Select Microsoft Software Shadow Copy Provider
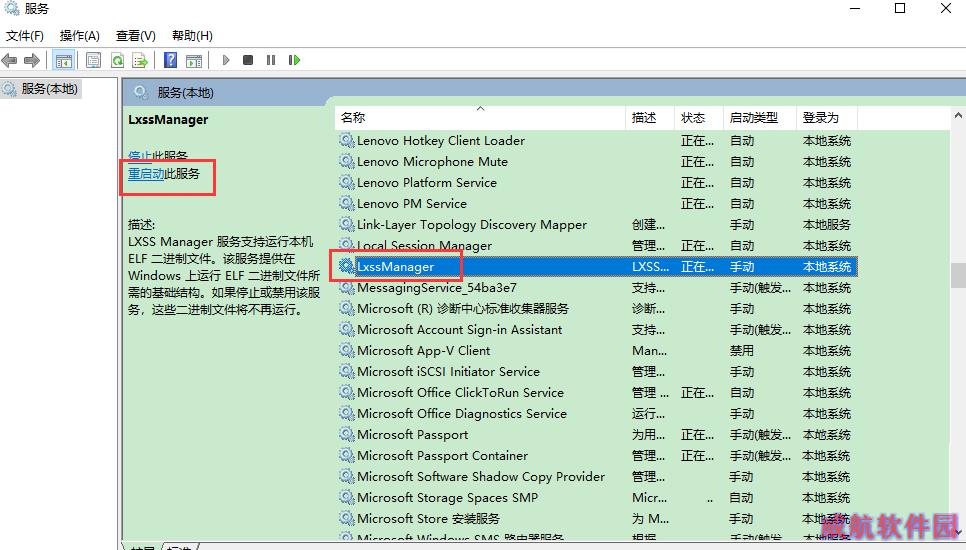966x550 pixels. click(x=481, y=477)
